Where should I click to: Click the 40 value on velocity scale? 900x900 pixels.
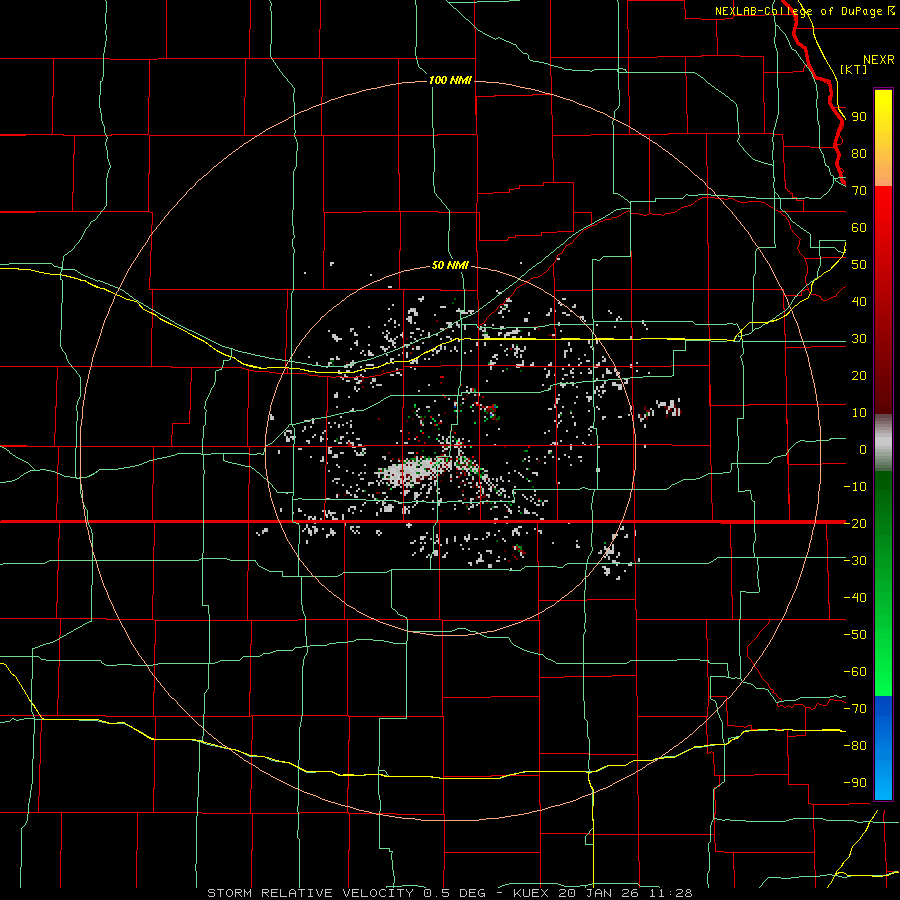click(x=859, y=301)
